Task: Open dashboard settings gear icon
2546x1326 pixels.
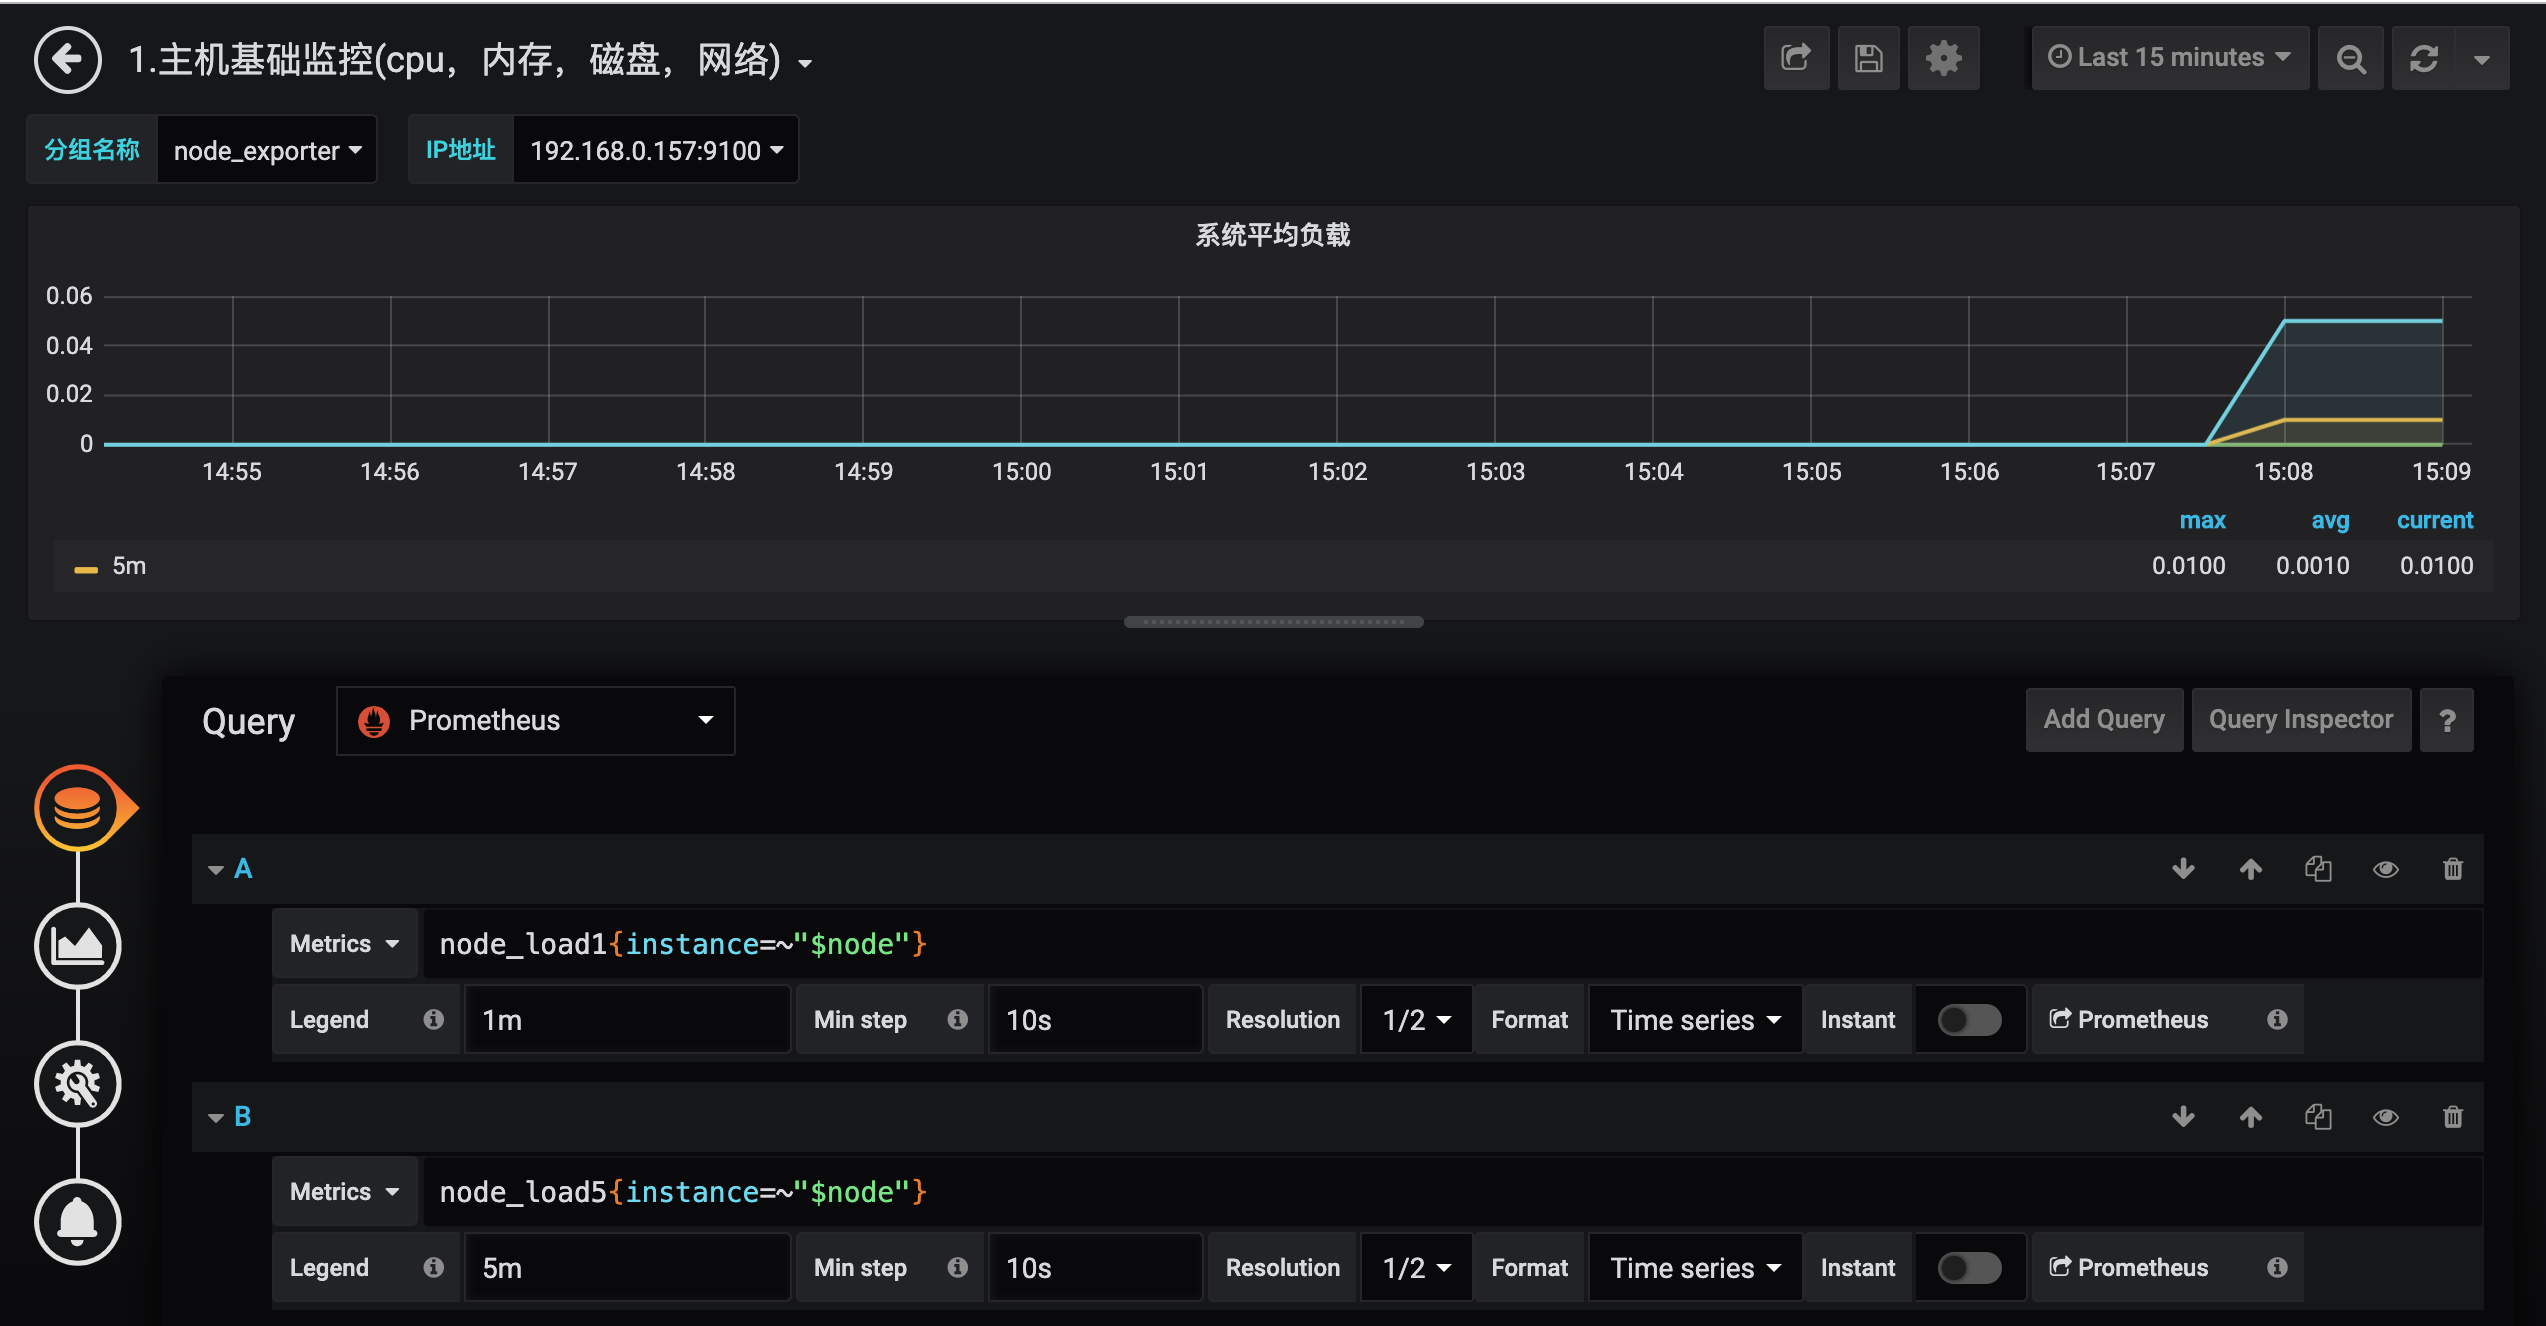Action: point(1943,58)
